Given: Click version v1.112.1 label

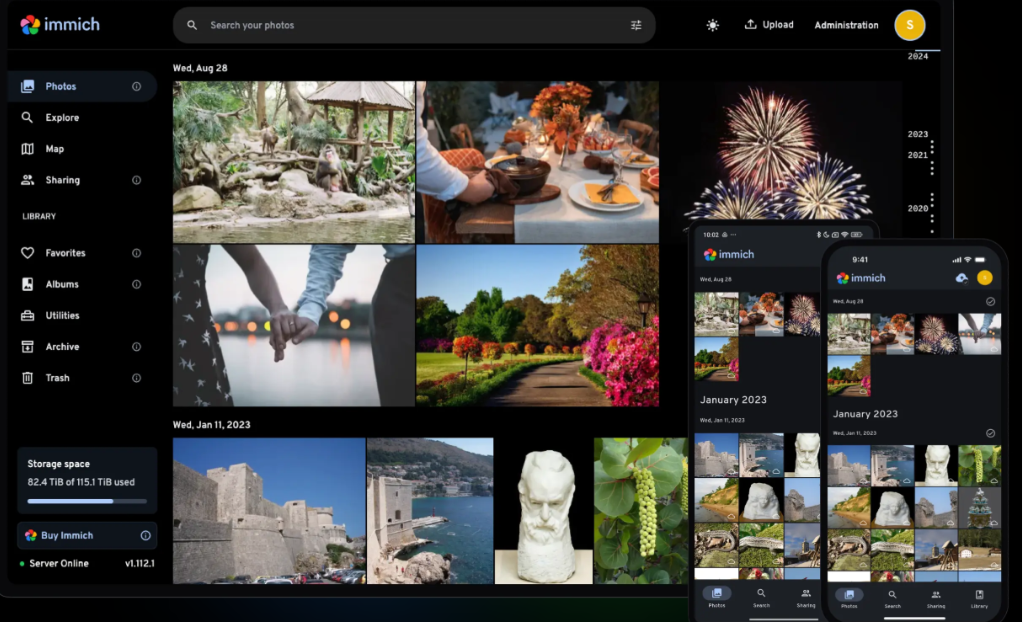Looking at the screenshot, I should click(140, 563).
